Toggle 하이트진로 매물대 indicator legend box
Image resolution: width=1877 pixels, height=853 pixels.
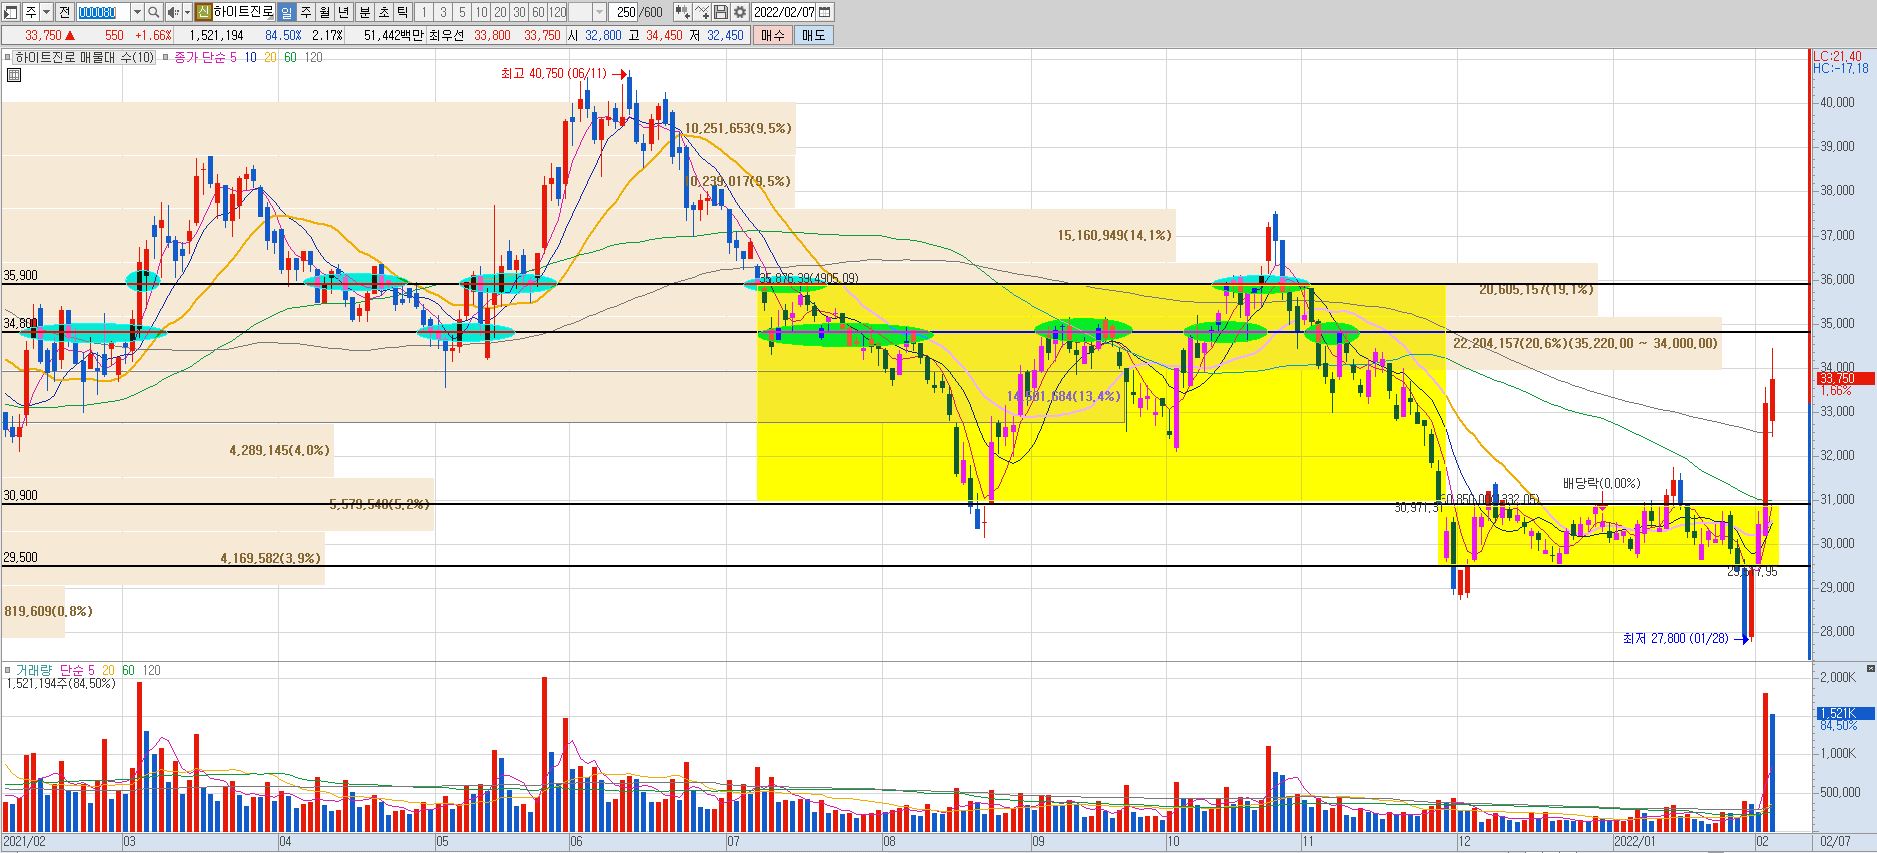(x=8, y=57)
